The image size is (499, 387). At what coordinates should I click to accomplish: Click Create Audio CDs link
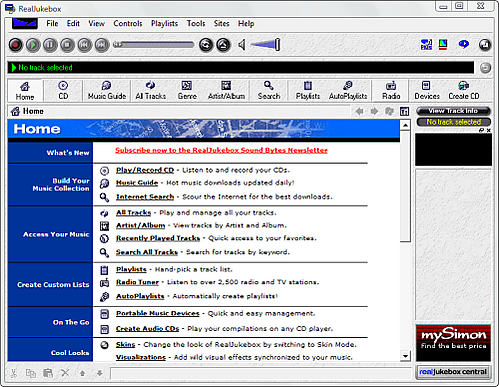[147, 329]
